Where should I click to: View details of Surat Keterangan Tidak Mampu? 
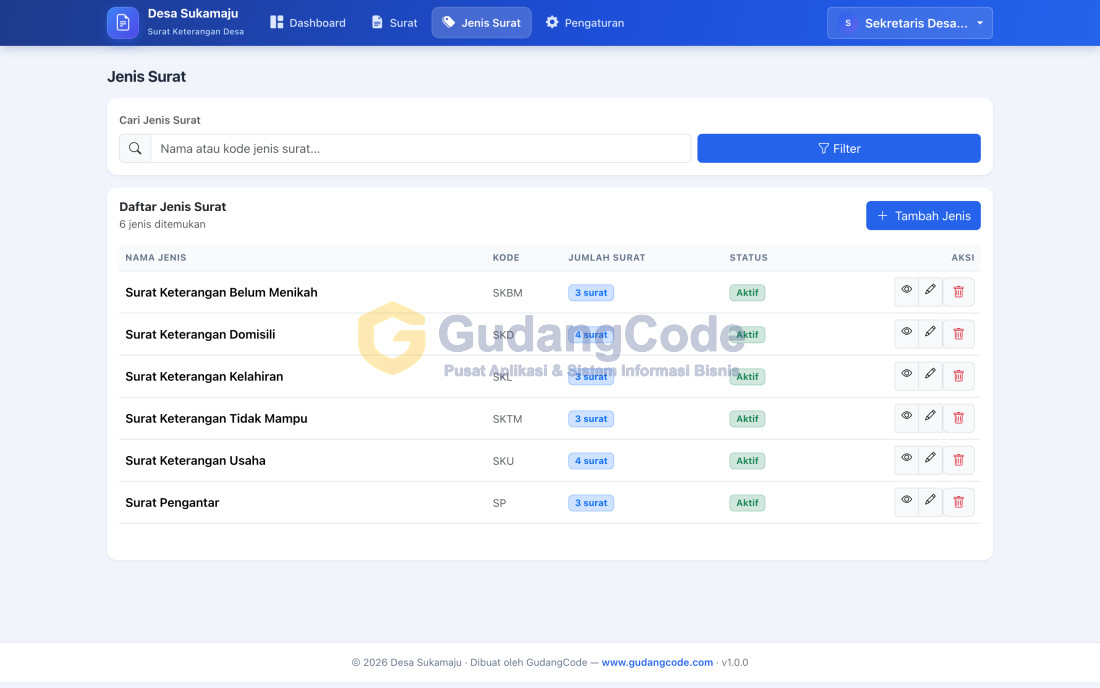point(906,418)
